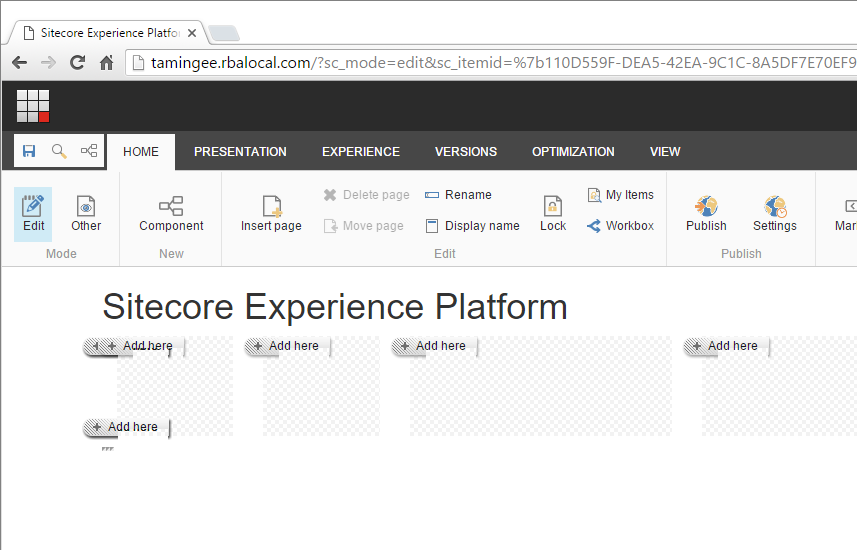Open the Workbox
This screenshot has width=857, height=550.
coord(620,226)
